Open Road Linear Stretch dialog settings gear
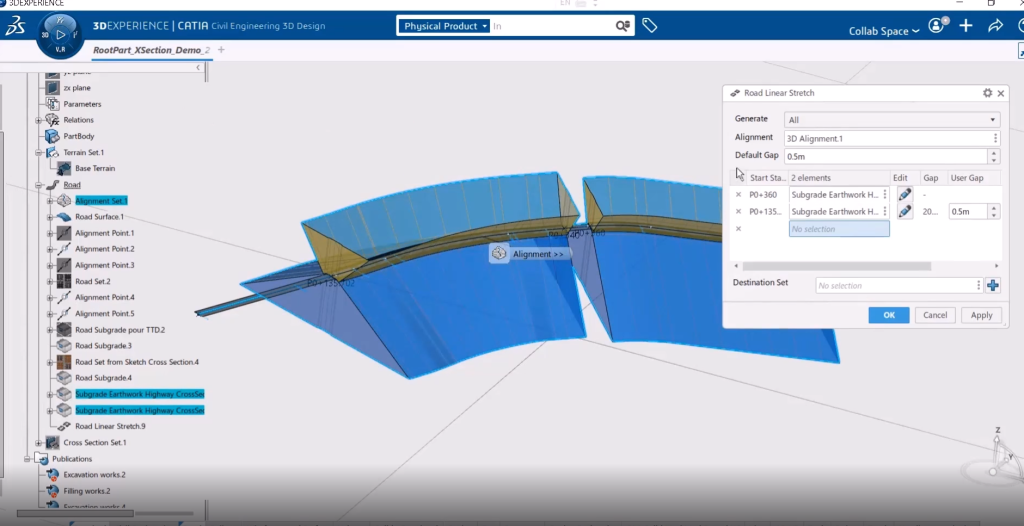Viewport: 1024px width, 526px height. click(x=987, y=93)
